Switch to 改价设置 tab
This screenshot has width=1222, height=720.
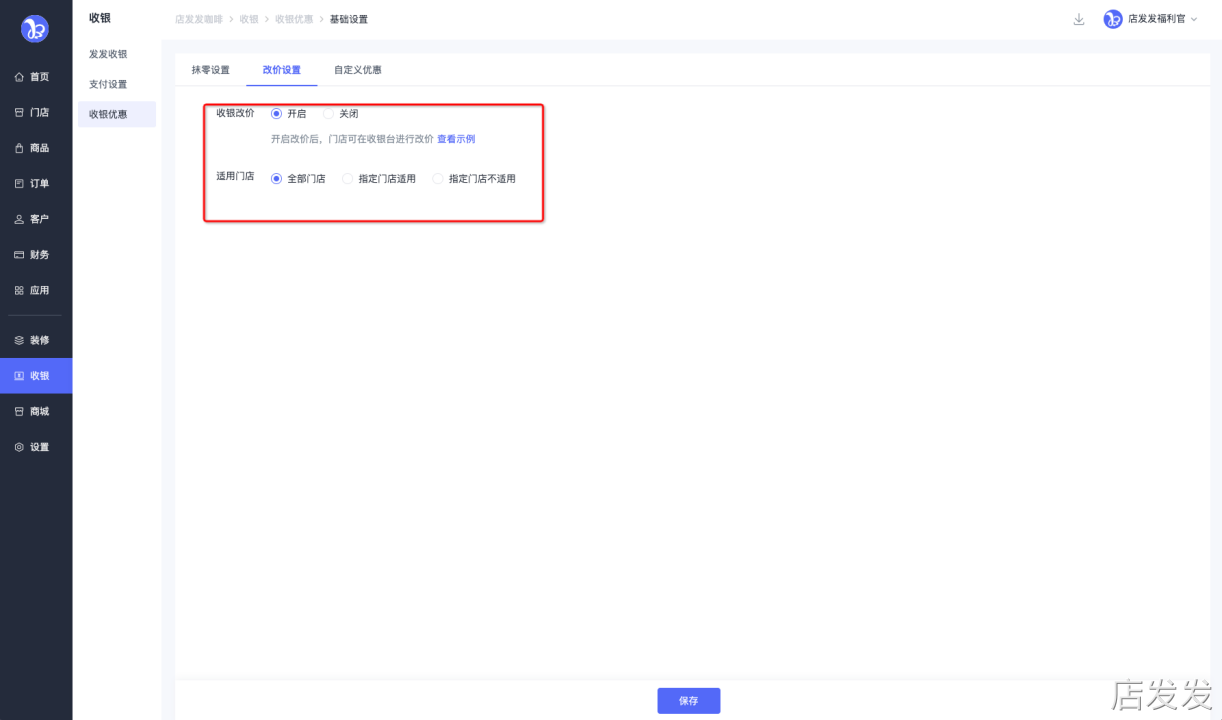[282, 70]
